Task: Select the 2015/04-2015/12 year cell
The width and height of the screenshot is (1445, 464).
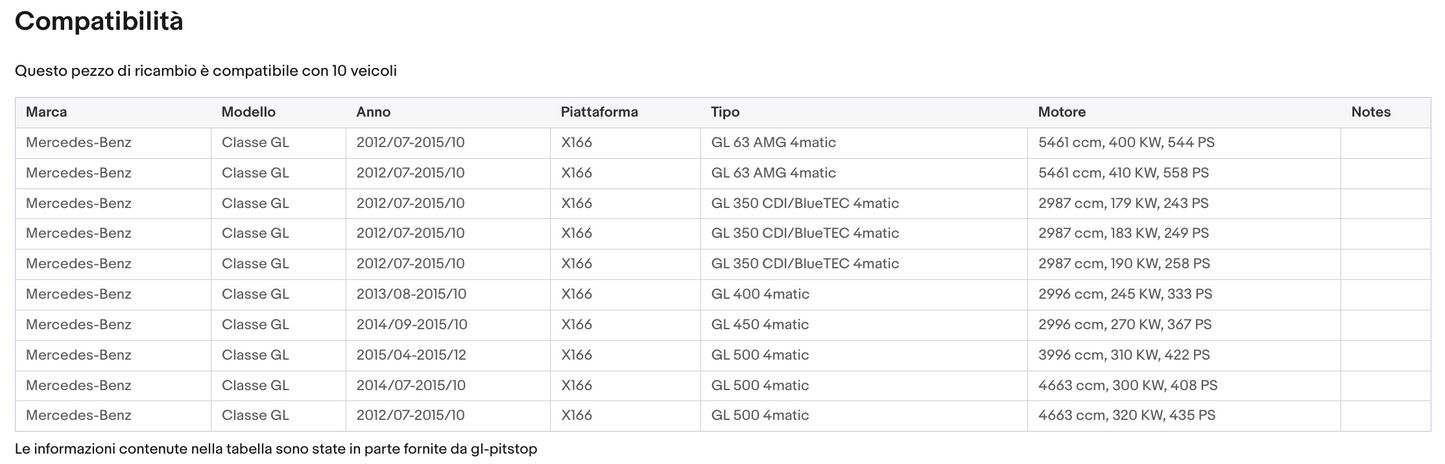Action: point(411,355)
